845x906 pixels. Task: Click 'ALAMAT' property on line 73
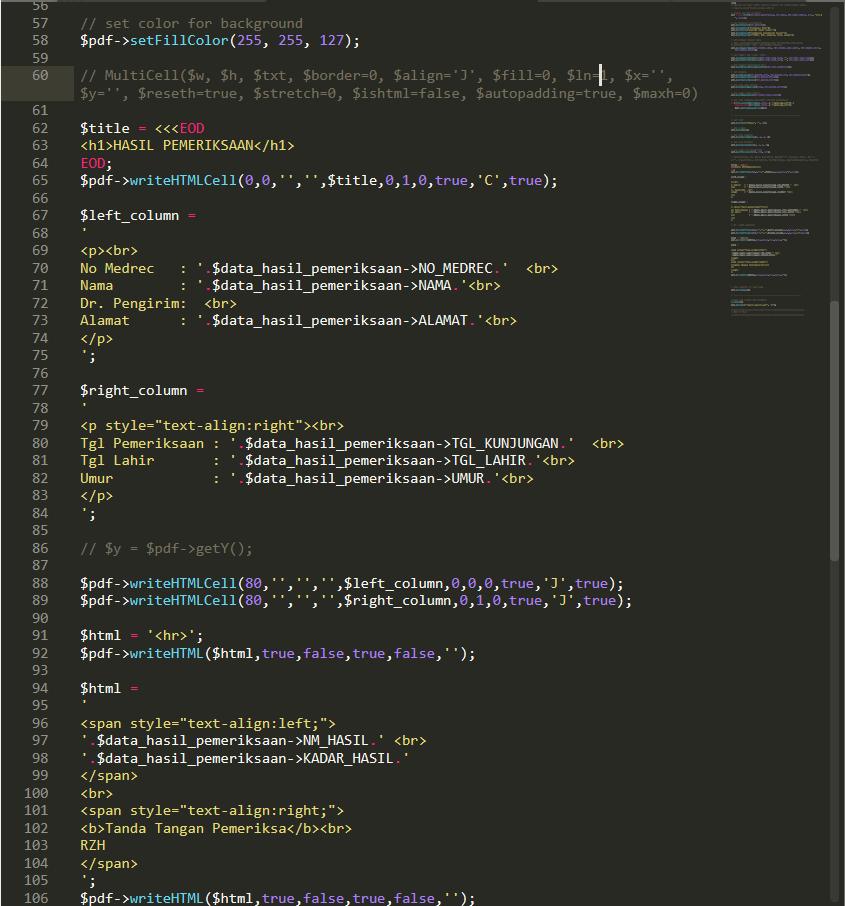coord(443,321)
